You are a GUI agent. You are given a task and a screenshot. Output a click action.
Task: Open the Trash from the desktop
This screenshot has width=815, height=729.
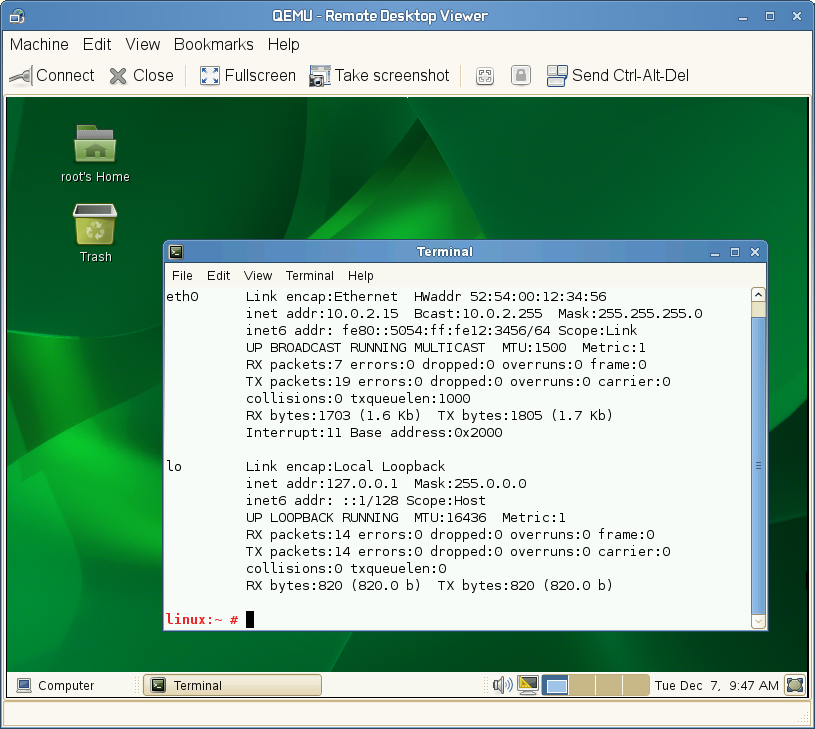pos(94,225)
